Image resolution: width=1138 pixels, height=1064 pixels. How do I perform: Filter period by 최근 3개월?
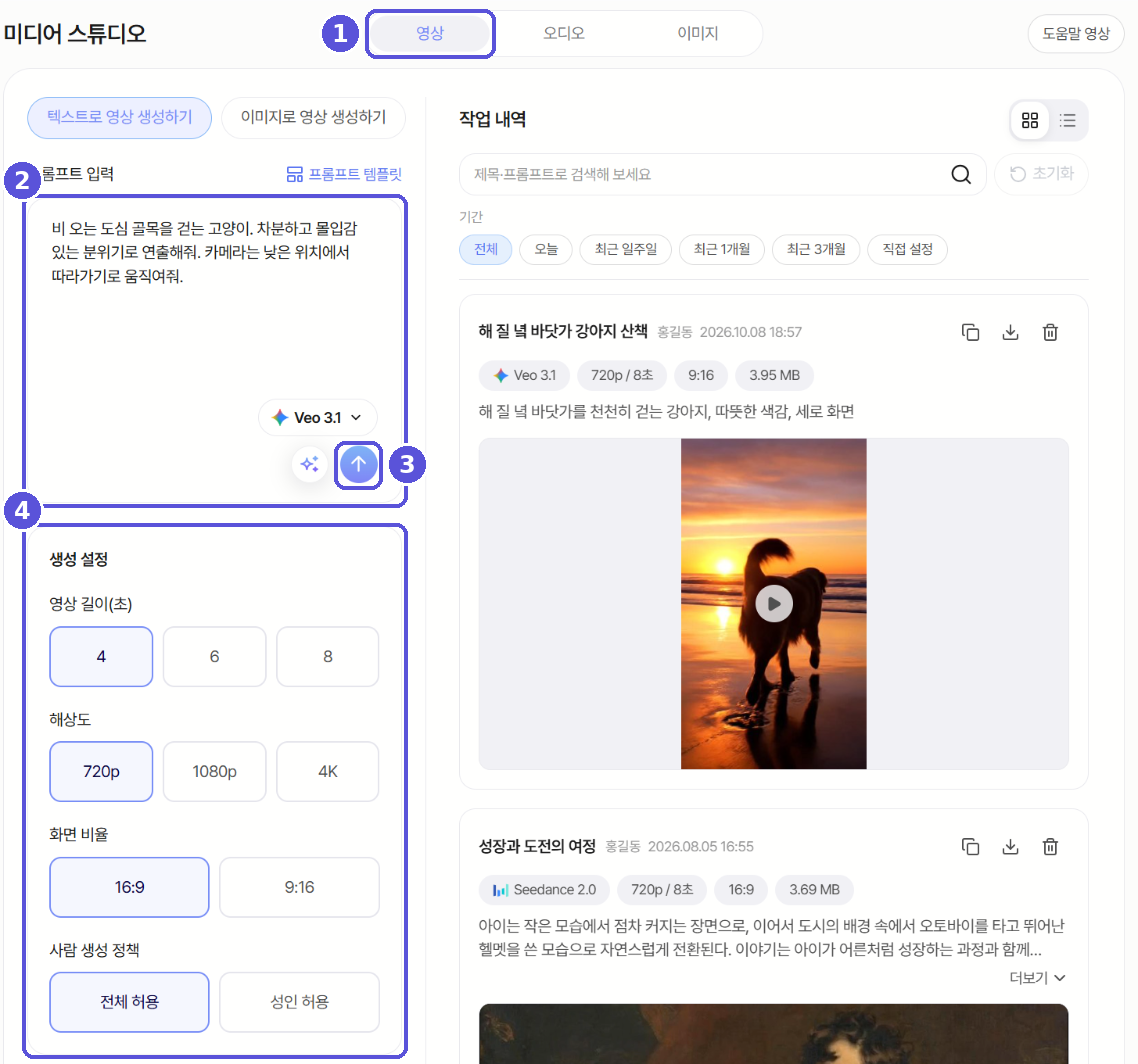[x=816, y=250]
